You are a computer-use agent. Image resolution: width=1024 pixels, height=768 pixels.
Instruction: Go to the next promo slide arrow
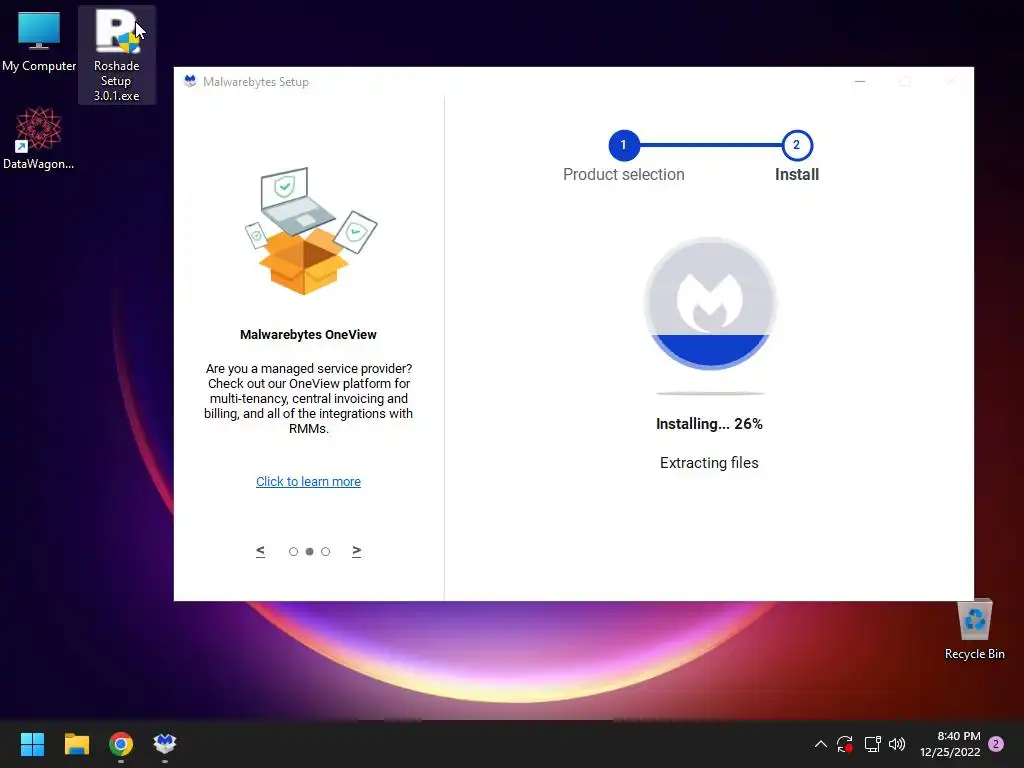(x=357, y=551)
